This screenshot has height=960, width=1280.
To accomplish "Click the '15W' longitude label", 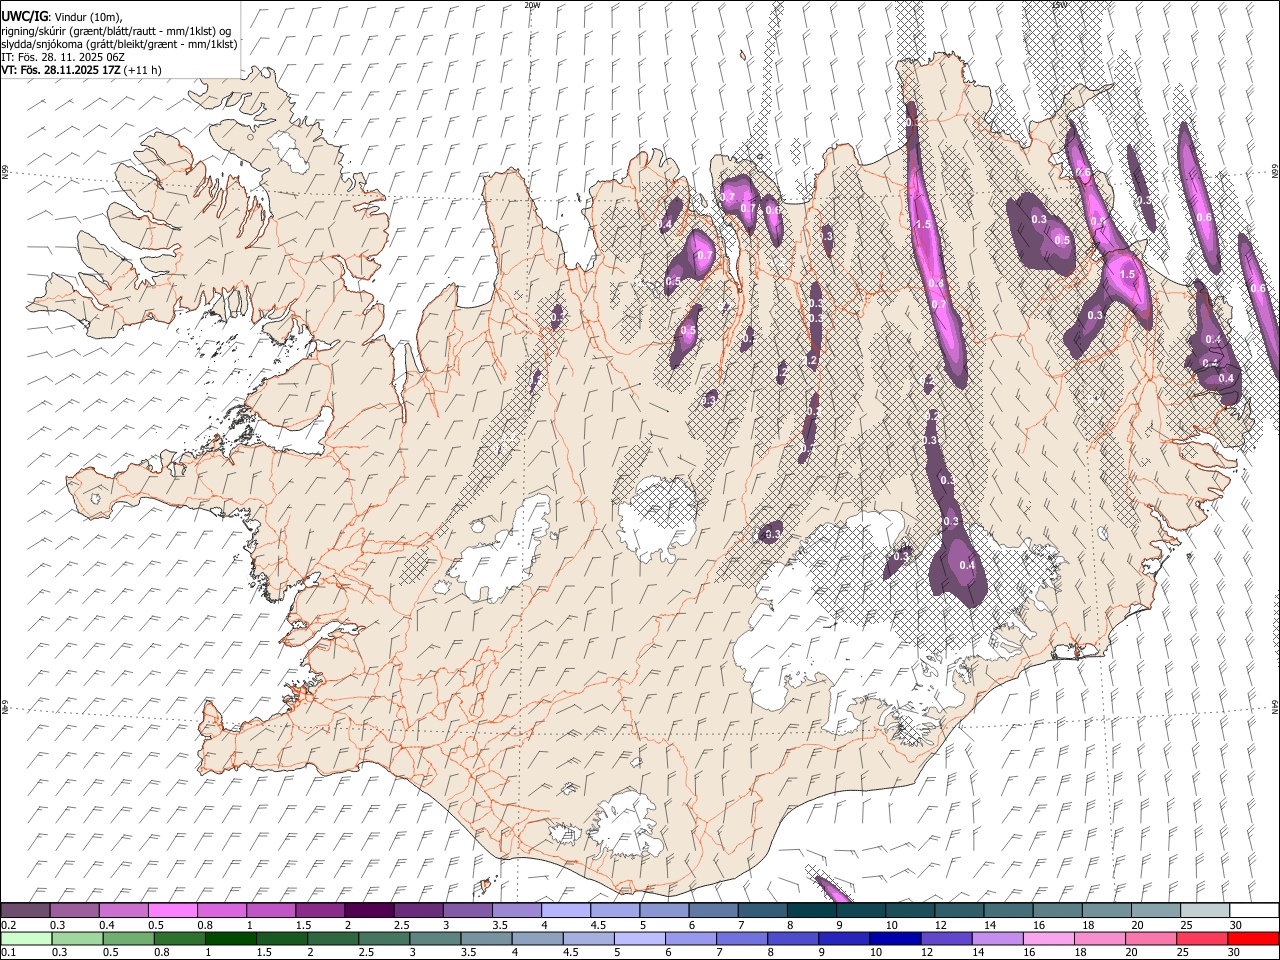I will [1059, 5].
